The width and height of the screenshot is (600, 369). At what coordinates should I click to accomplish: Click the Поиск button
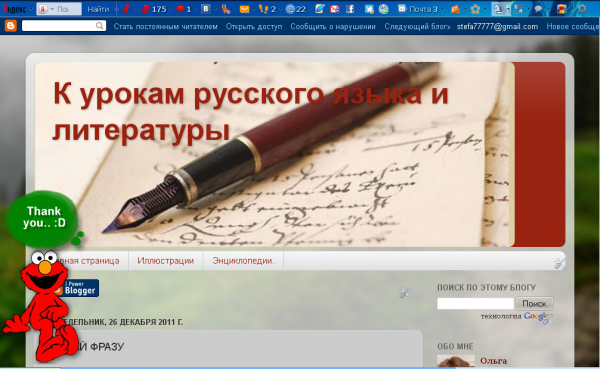pyautogui.click(x=534, y=304)
